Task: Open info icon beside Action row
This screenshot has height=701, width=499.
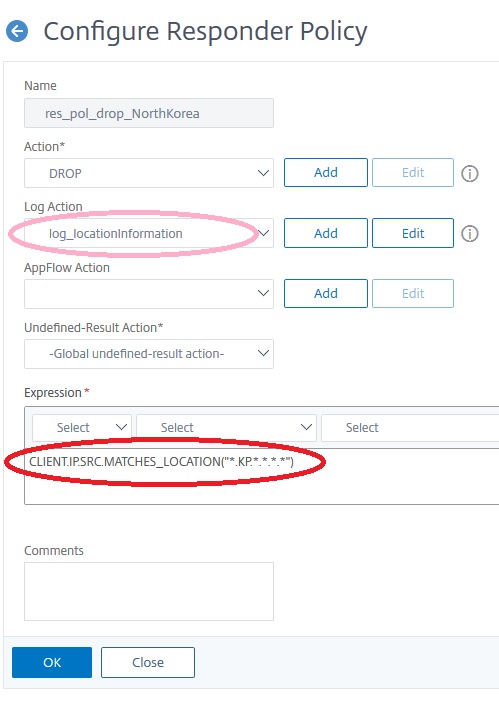Action: (469, 173)
